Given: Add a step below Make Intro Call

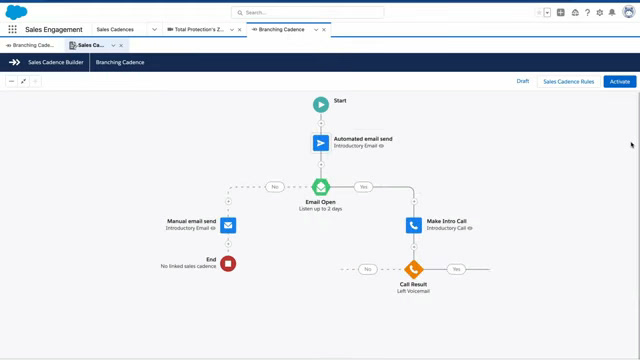Looking at the screenshot, I should tap(414, 247).
